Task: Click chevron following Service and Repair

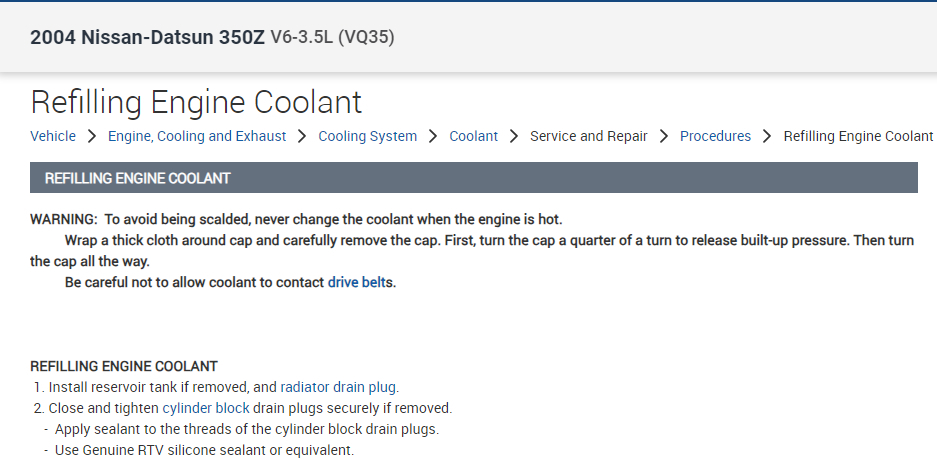Action: (x=664, y=136)
